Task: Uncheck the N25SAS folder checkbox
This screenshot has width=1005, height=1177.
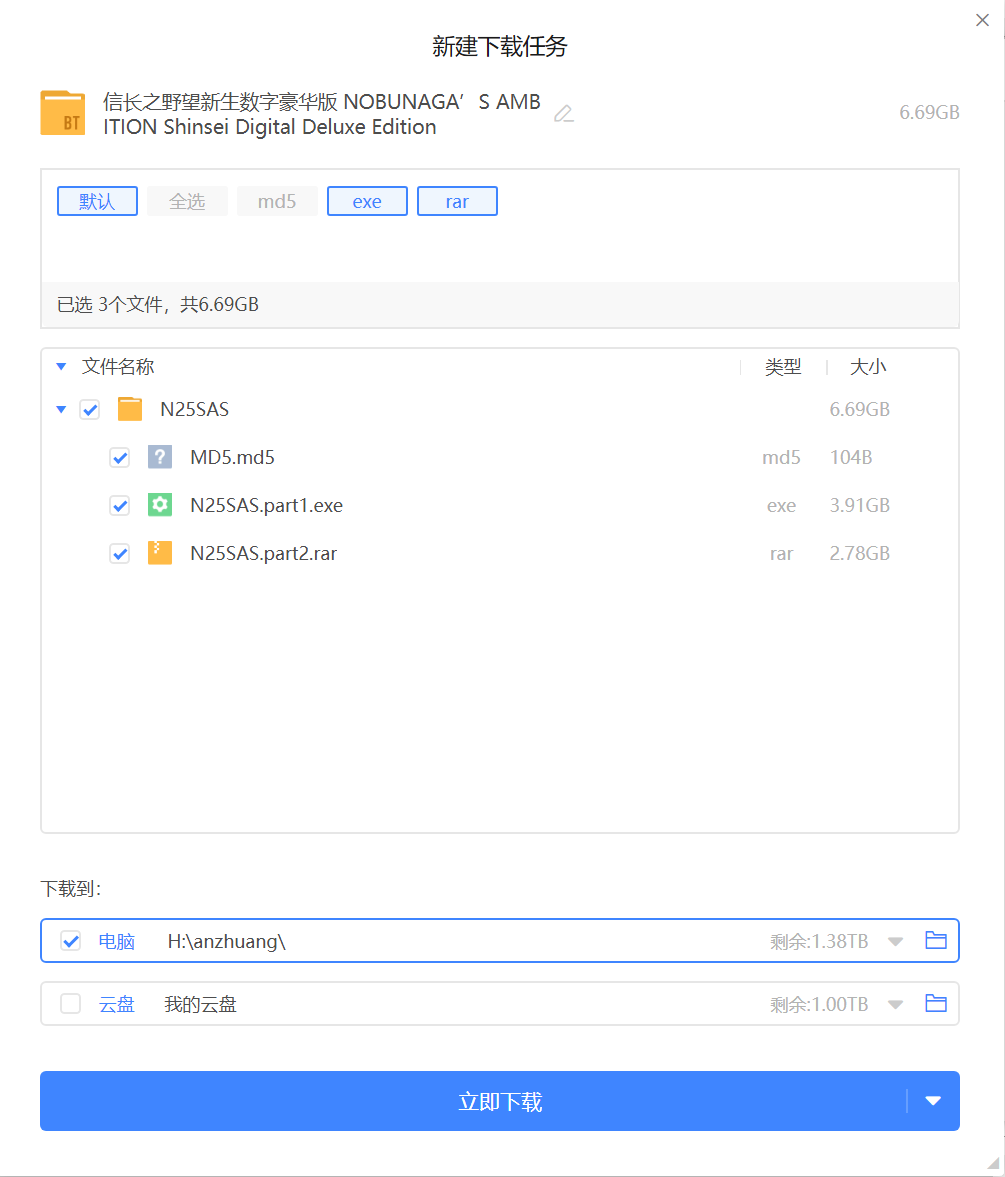Action: tap(90, 410)
